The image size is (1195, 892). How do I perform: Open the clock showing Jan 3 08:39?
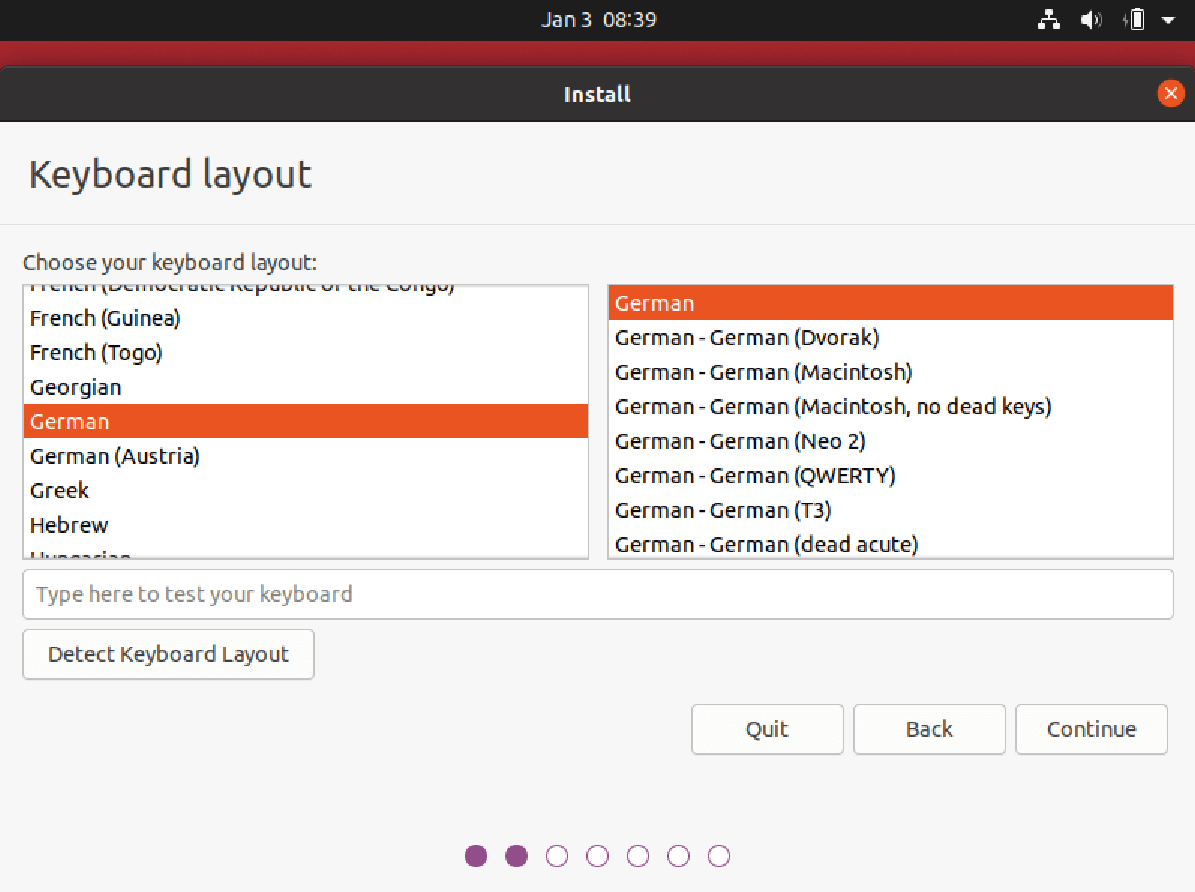(x=598, y=20)
